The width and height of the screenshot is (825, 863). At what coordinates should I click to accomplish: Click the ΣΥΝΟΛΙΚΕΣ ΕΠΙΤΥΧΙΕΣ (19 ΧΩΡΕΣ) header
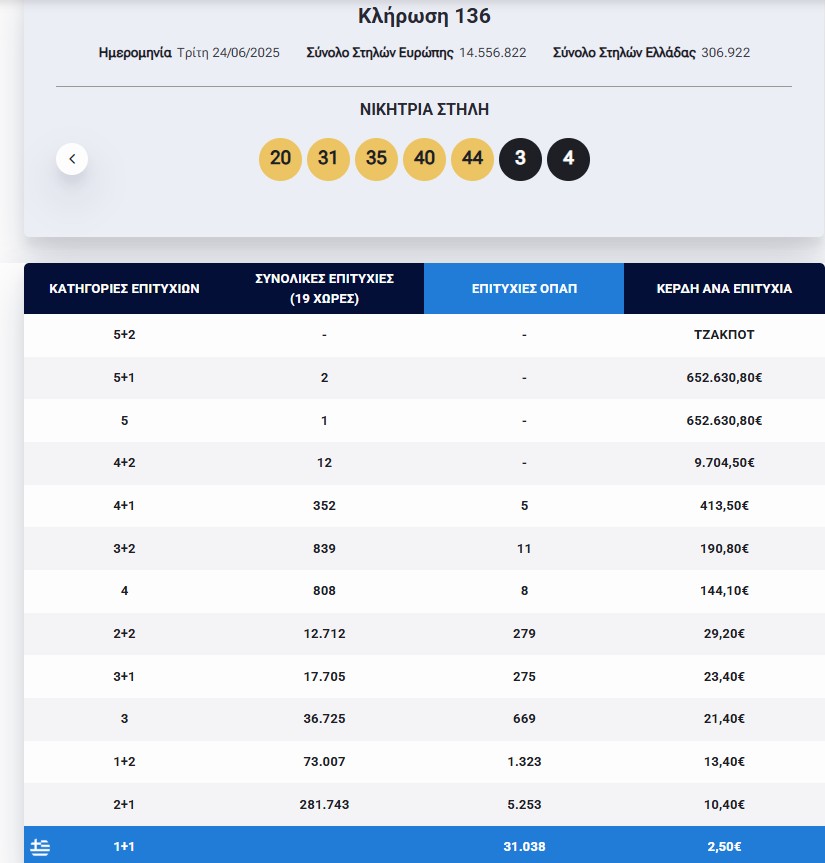324,289
